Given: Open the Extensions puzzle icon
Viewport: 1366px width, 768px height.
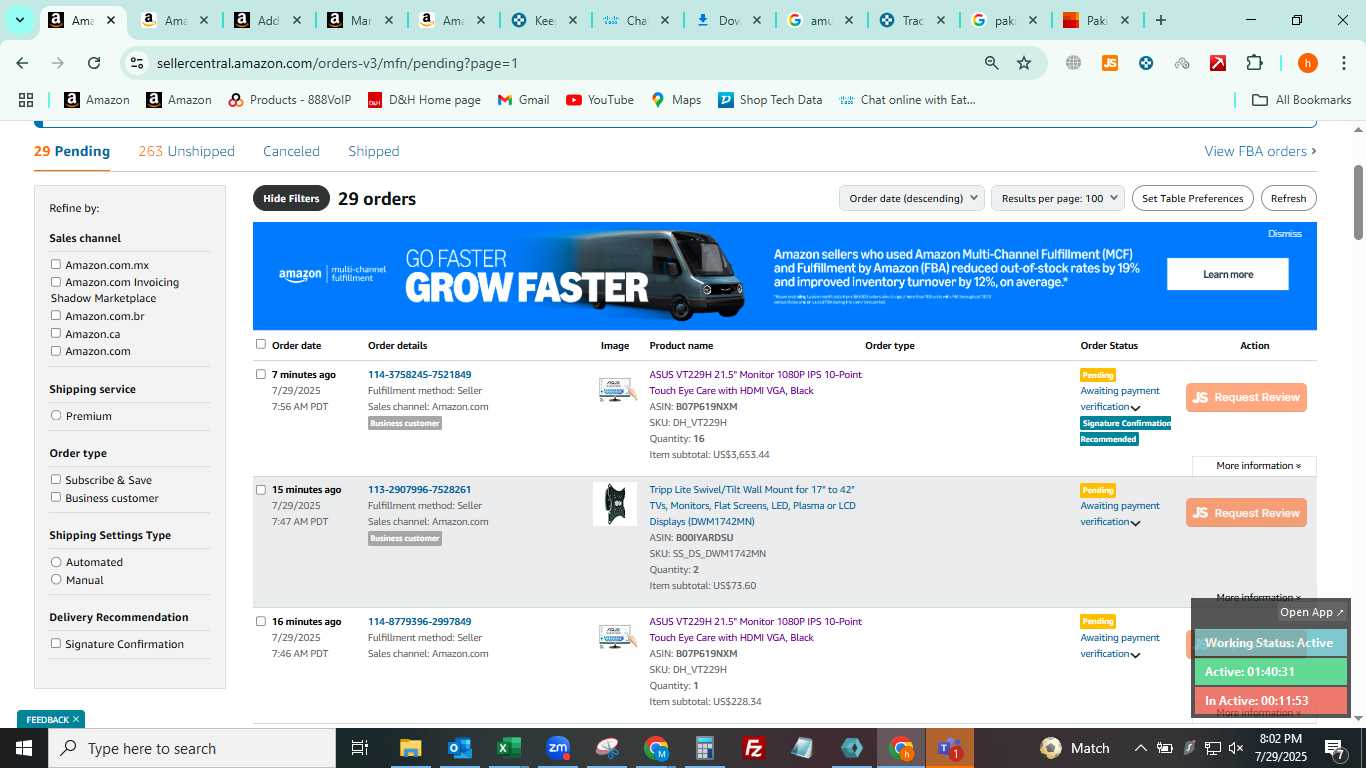Looking at the screenshot, I should point(1254,63).
